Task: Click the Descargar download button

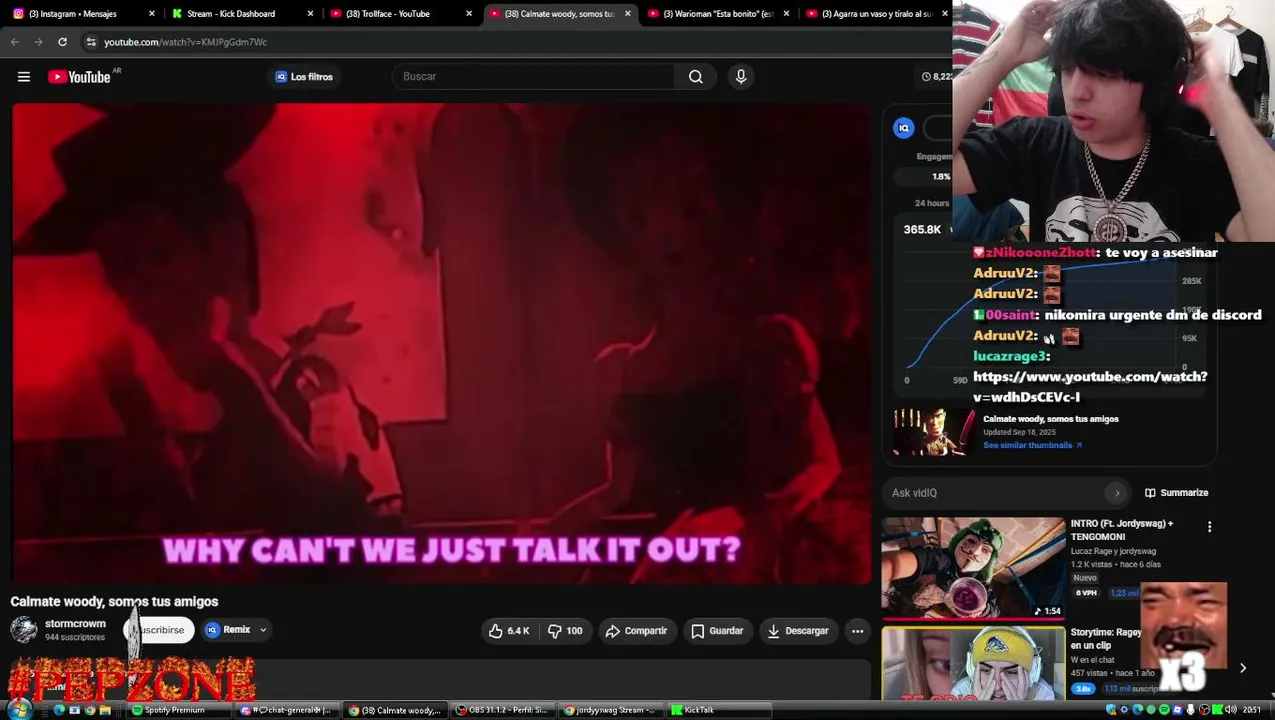Action: click(x=798, y=631)
